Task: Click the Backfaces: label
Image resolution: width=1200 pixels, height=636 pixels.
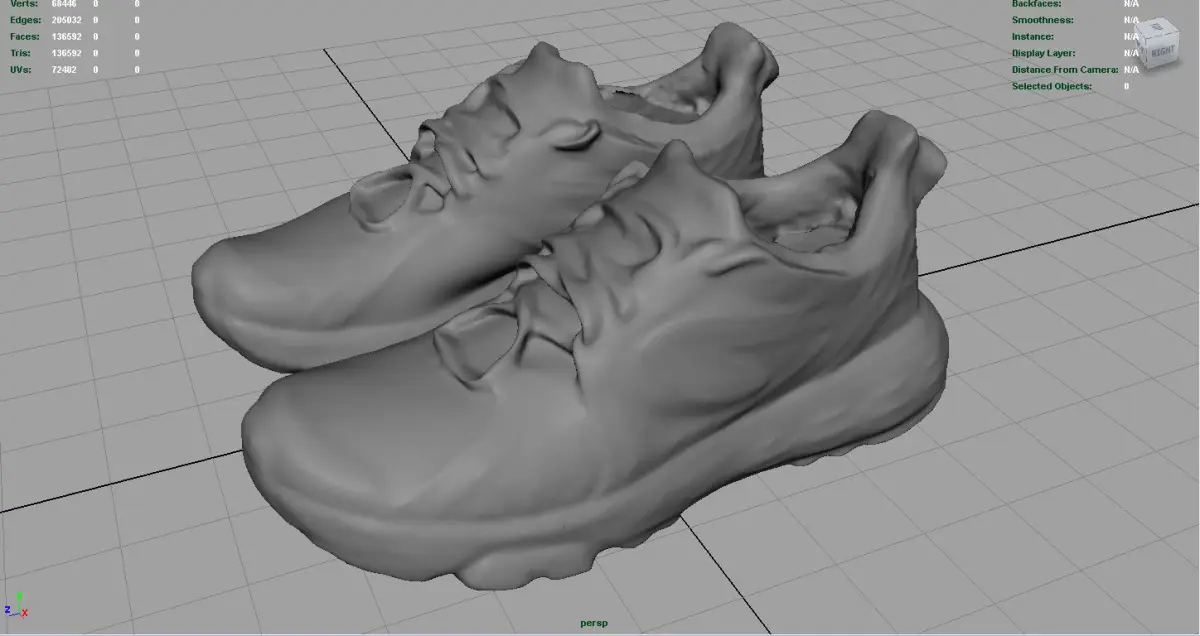Action: point(1037,4)
